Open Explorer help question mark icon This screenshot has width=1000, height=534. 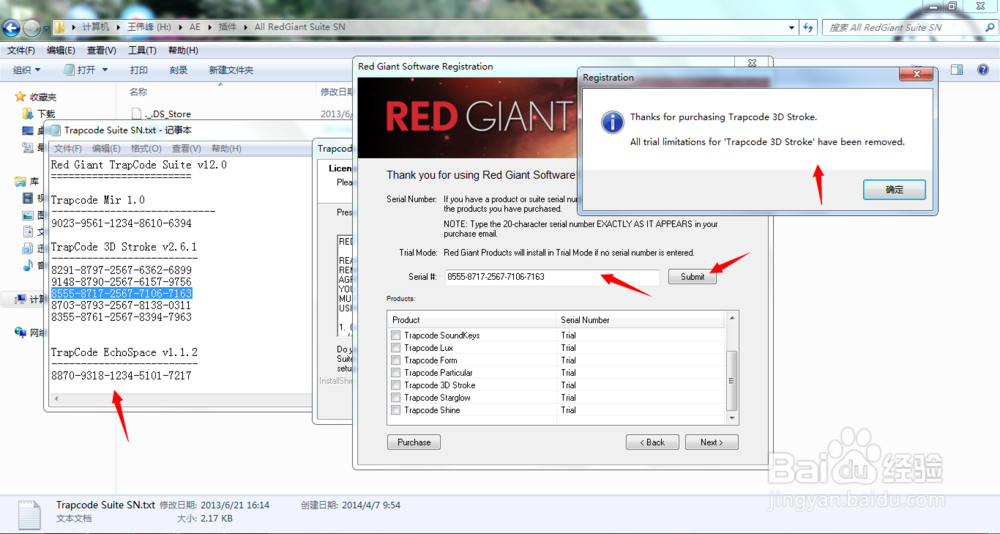click(x=983, y=70)
